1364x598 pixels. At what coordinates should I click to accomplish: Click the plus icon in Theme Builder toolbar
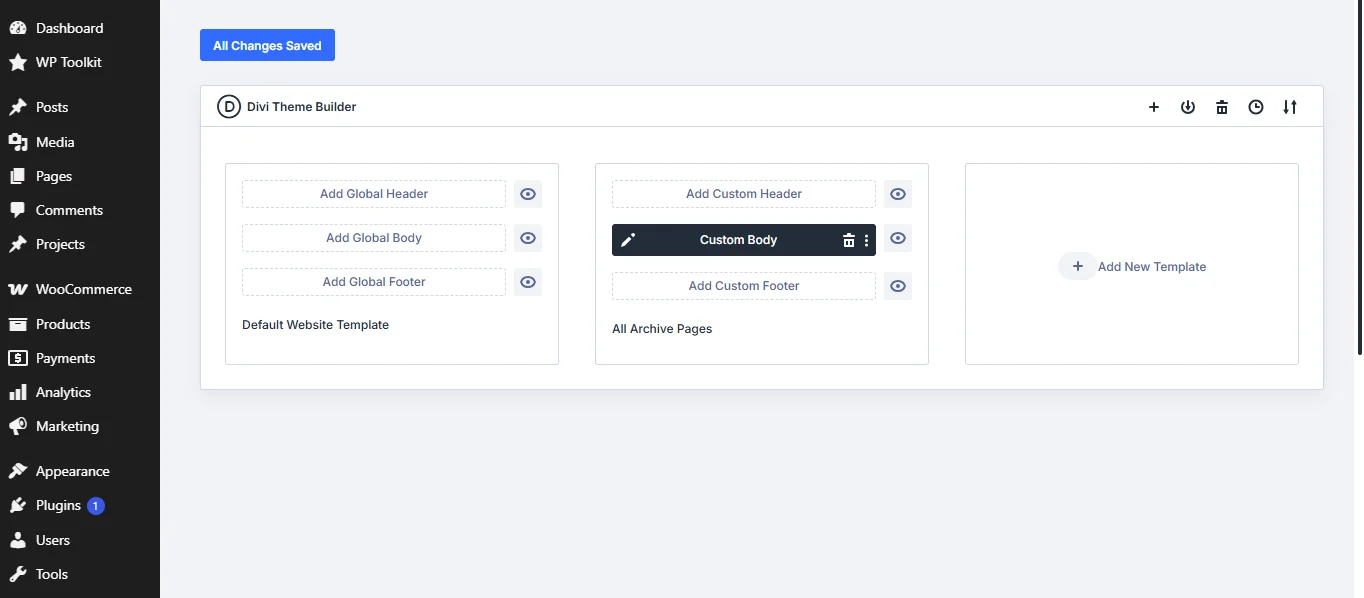click(x=1154, y=107)
